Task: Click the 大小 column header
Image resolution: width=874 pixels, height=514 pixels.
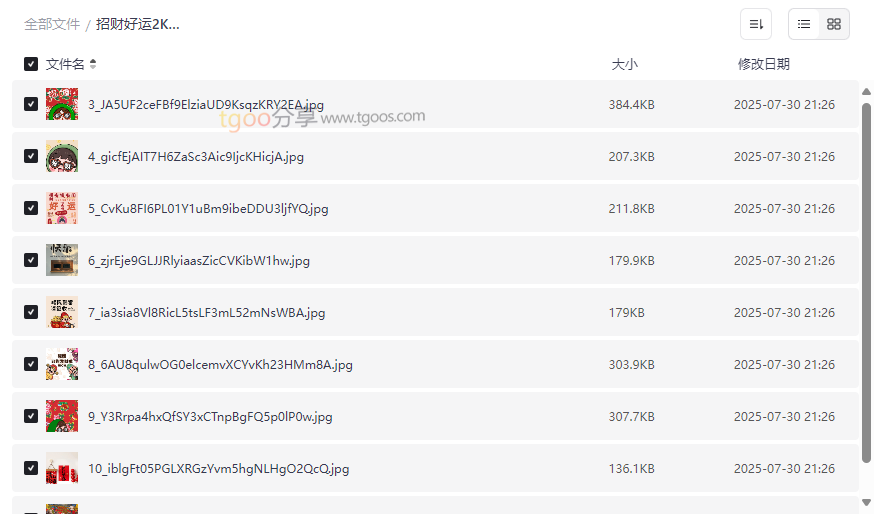Action: coord(624,64)
